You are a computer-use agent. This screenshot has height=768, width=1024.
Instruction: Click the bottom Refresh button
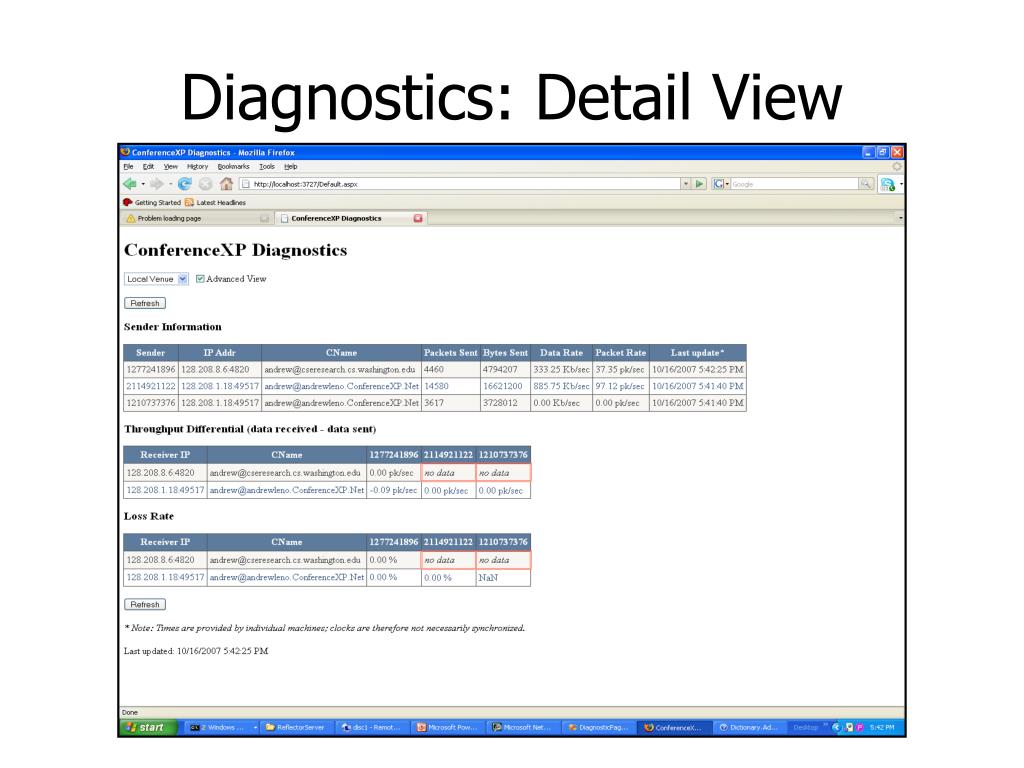pos(145,605)
